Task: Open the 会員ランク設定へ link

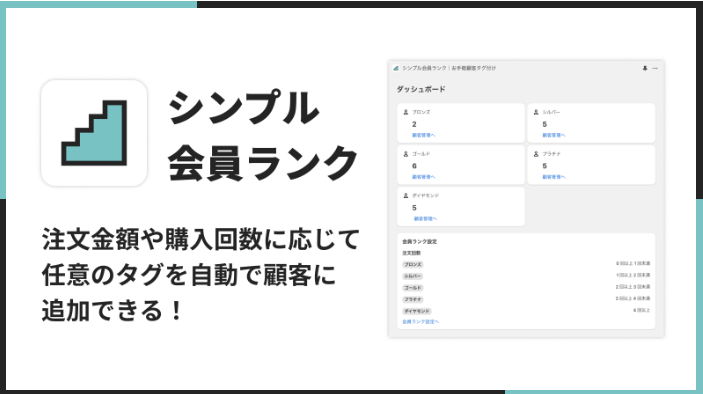Action: pos(421,321)
